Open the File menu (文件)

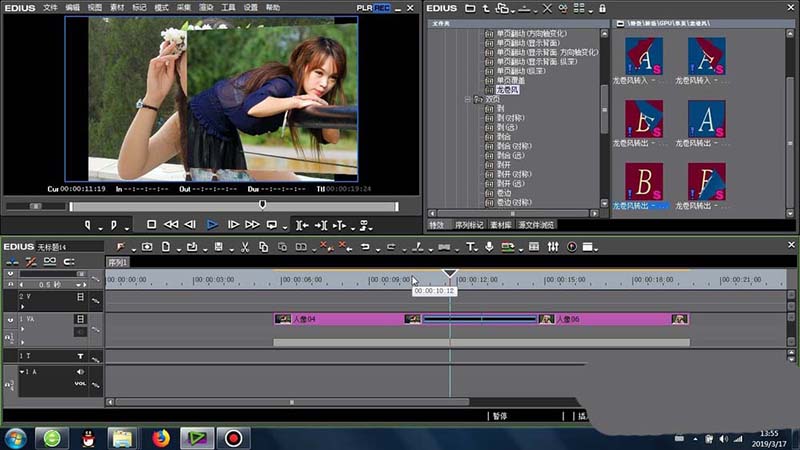(x=50, y=8)
